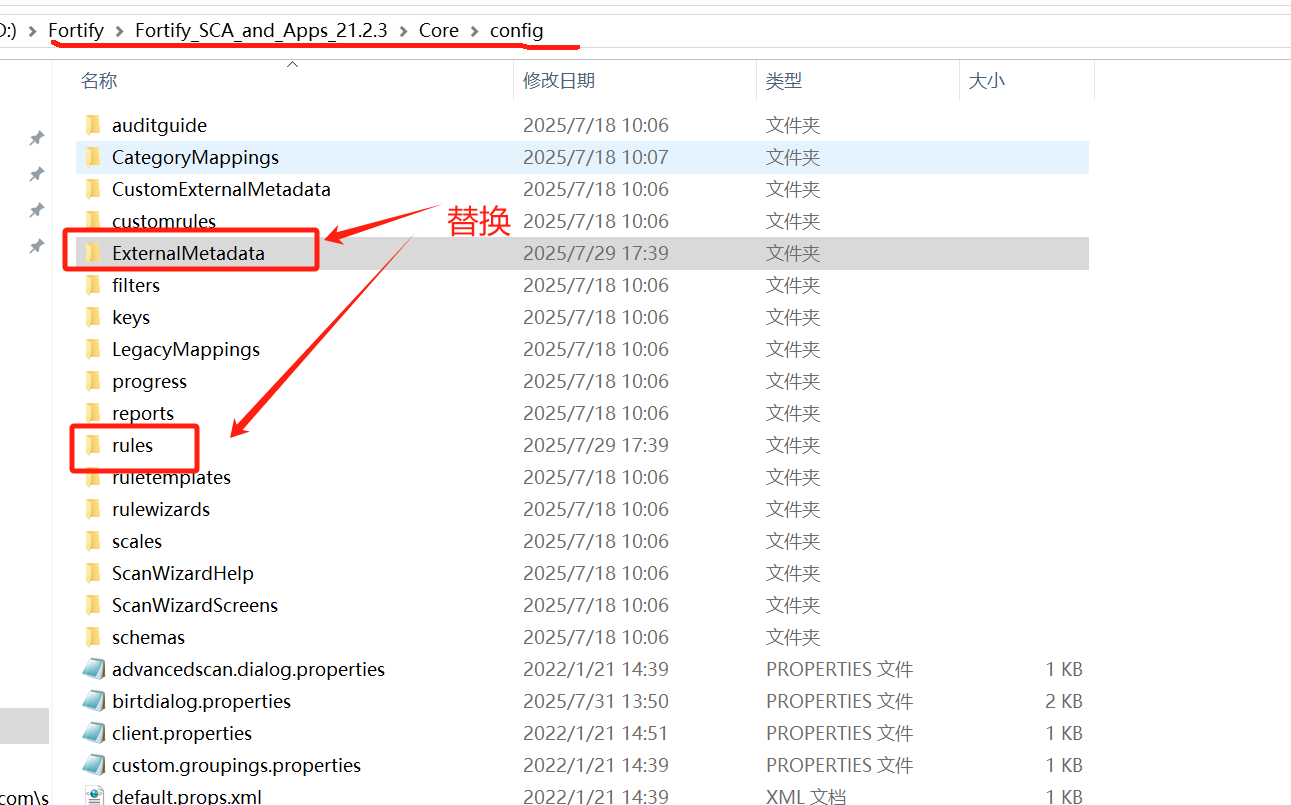The height and width of the screenshot is (805, 1291).
Task: Click the LegacyMappings folder icon
Action: click(93, 349)
